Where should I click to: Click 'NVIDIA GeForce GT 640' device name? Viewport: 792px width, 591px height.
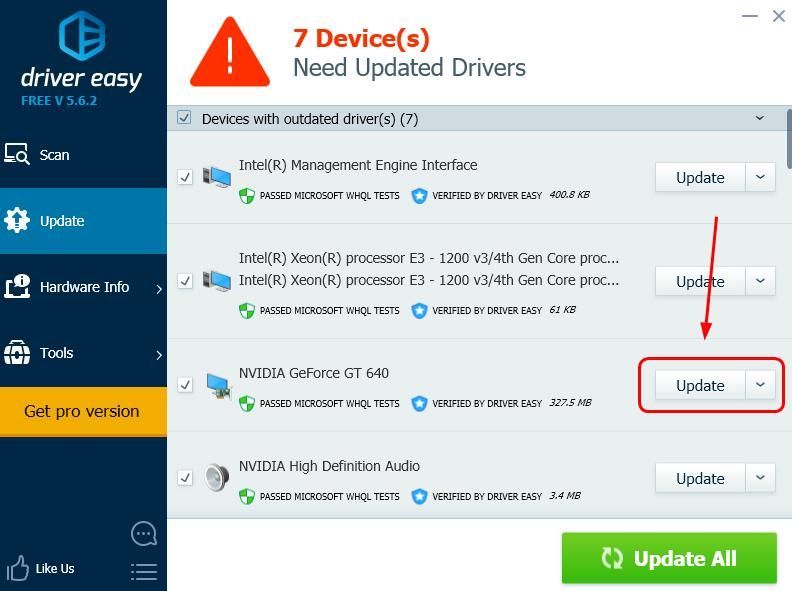pos(314,373)
